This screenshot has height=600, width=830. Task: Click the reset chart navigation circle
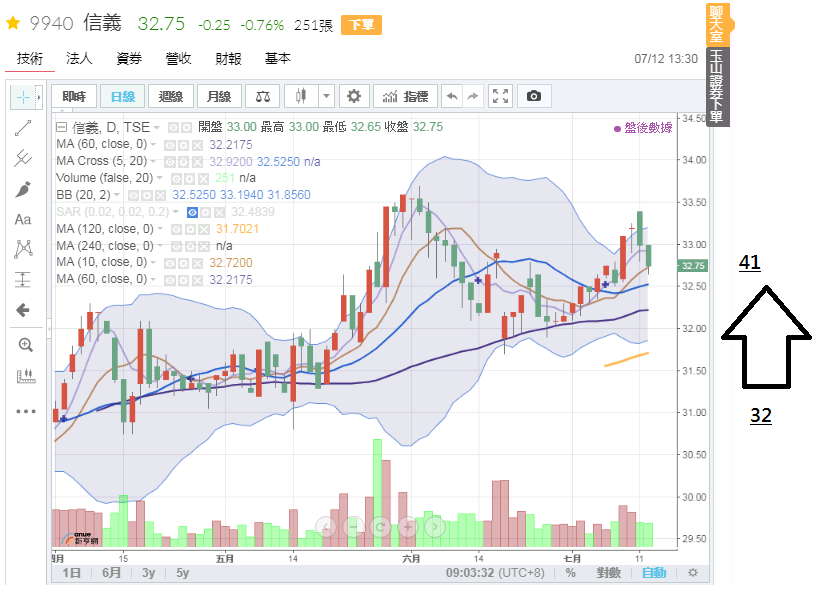[380, 526]
